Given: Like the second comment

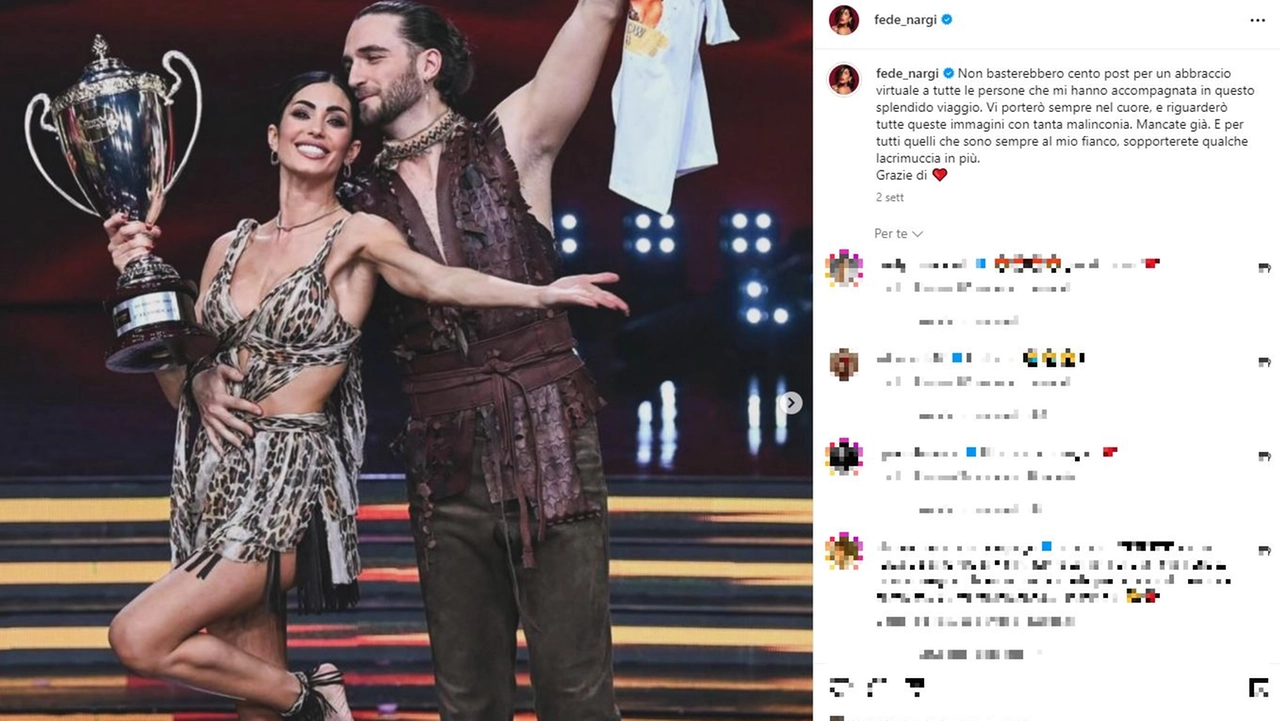Looking at the screenshot, I should pos(1264,361).
